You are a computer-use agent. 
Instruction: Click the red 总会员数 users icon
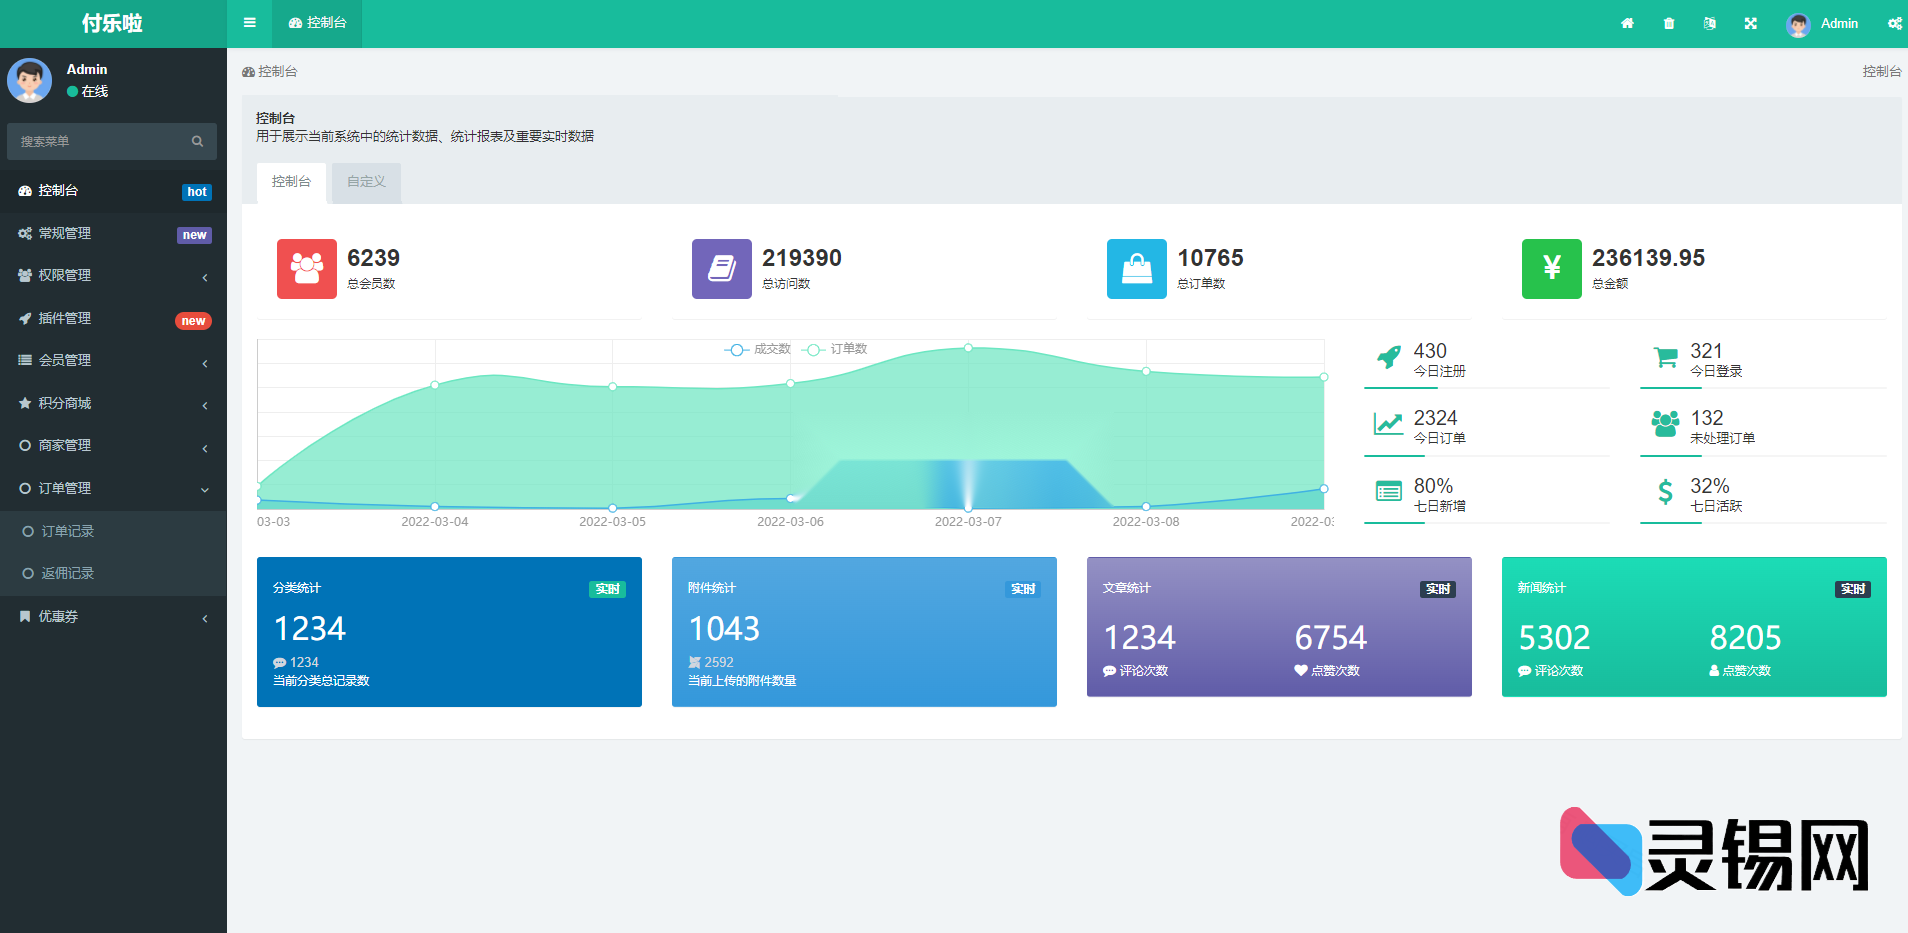[307, 268]
